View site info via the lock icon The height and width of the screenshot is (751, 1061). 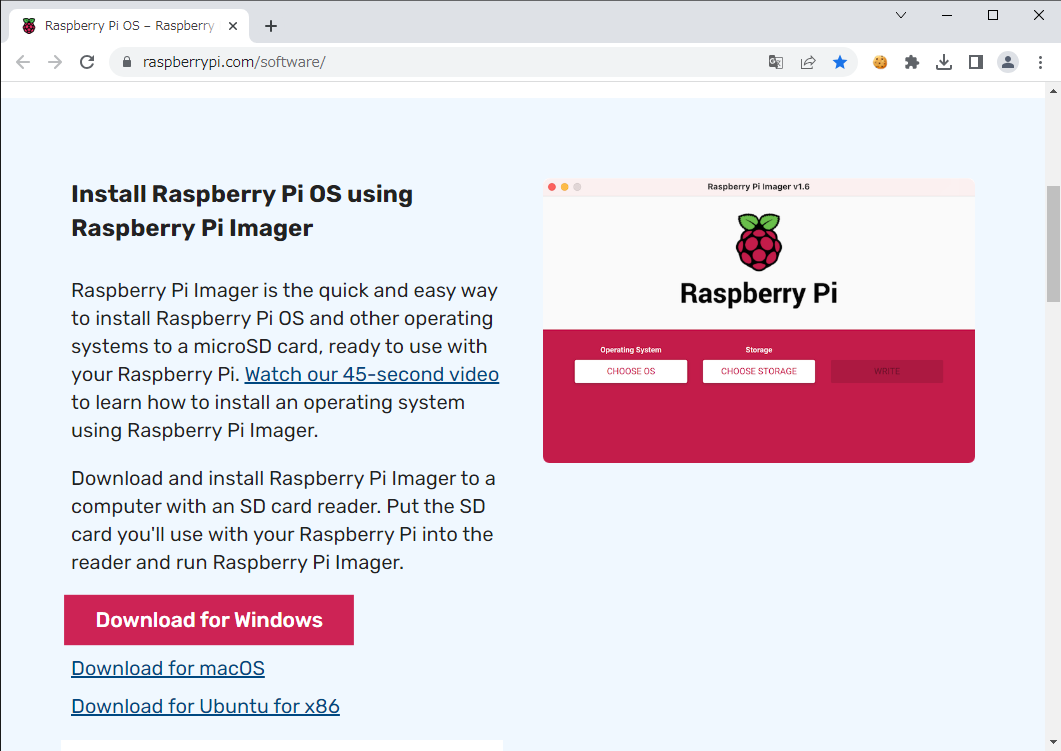tap(127, 62)
